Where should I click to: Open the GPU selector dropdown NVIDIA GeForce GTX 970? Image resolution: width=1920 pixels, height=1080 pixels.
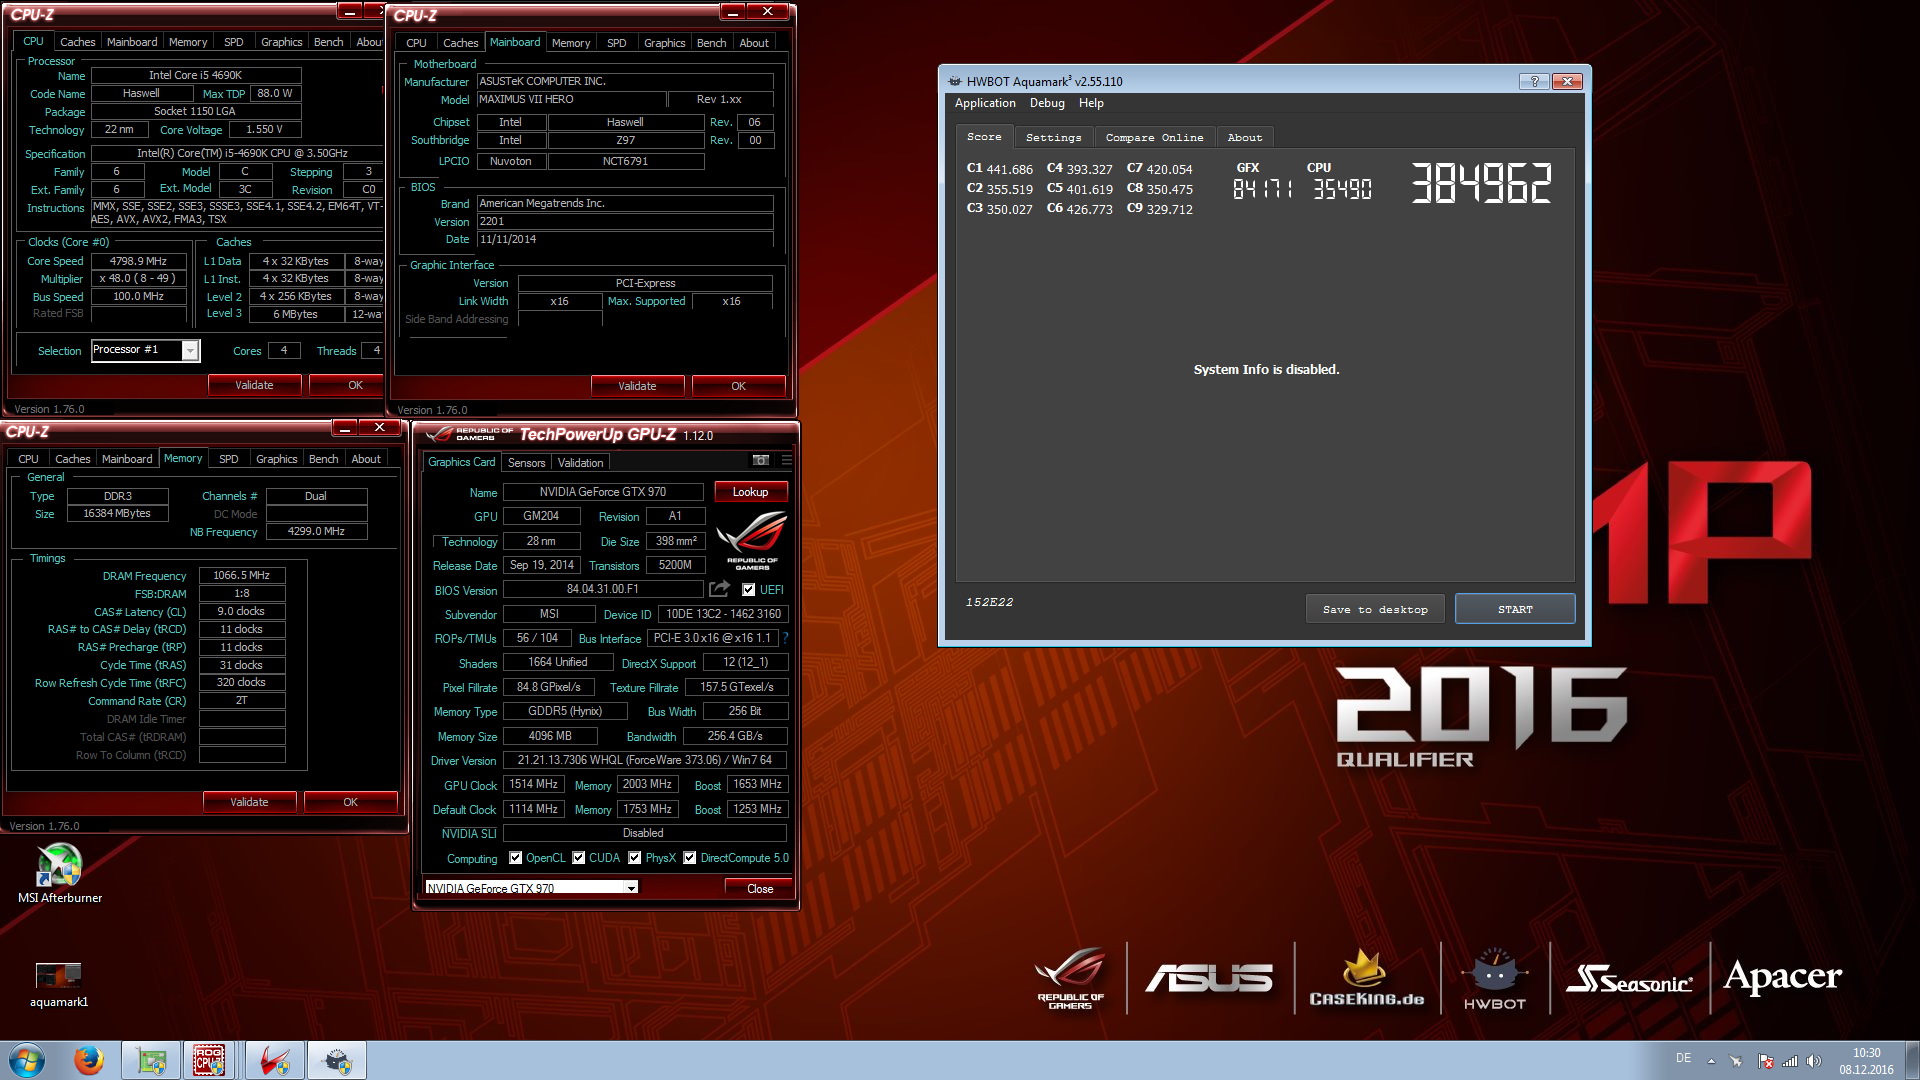pyautogui.click(x=532, y=888)
